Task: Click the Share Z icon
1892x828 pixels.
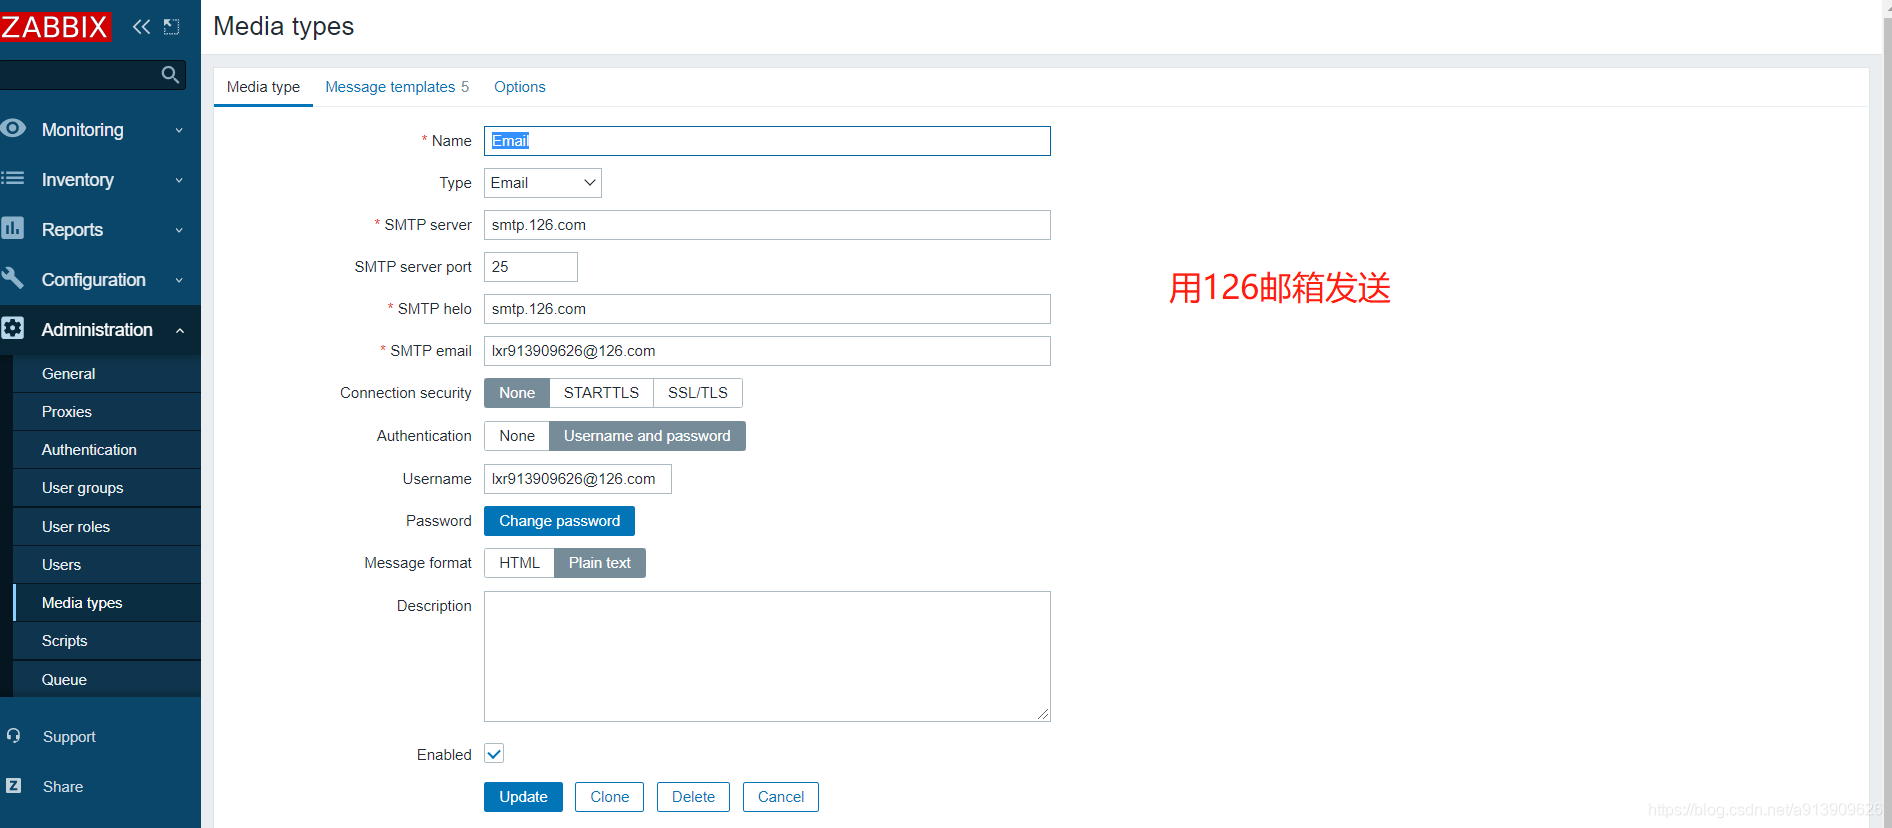Action: [13, 786]
